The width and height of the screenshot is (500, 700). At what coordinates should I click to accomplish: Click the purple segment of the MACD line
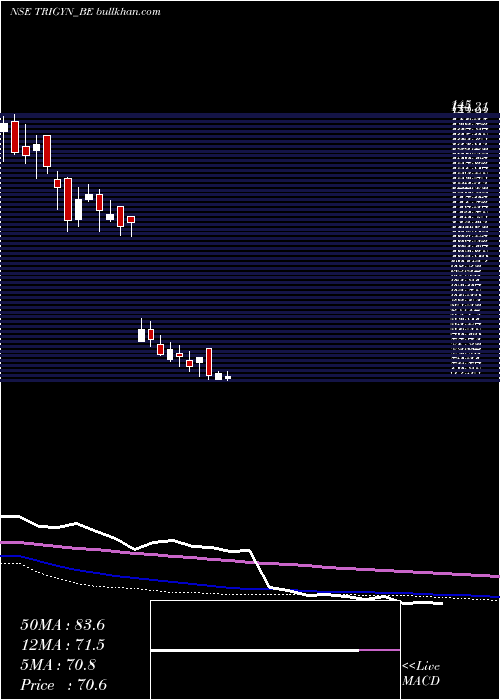tap(379, 650)
